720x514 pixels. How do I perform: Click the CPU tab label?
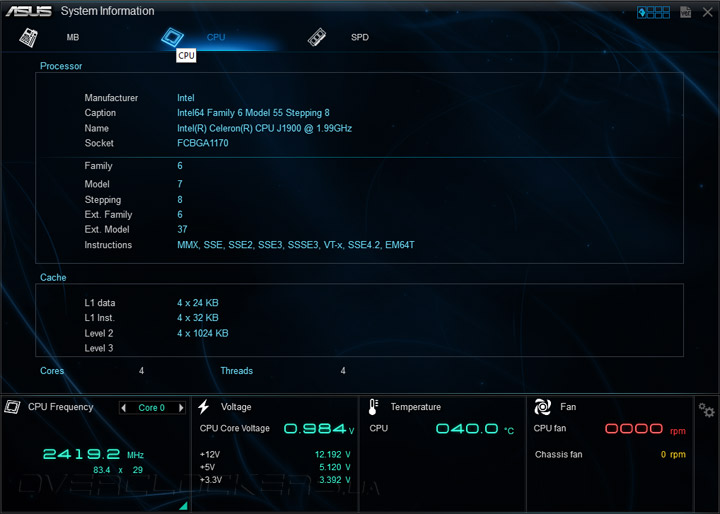point(216,37)
